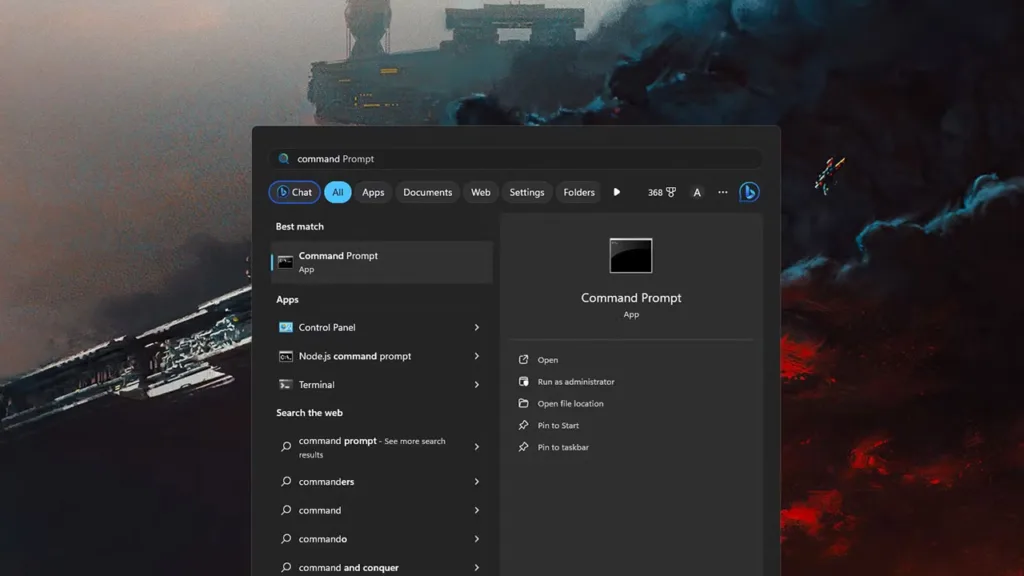
Task: Click the search icon beside 'commanders'
Action: coord(286,481)
